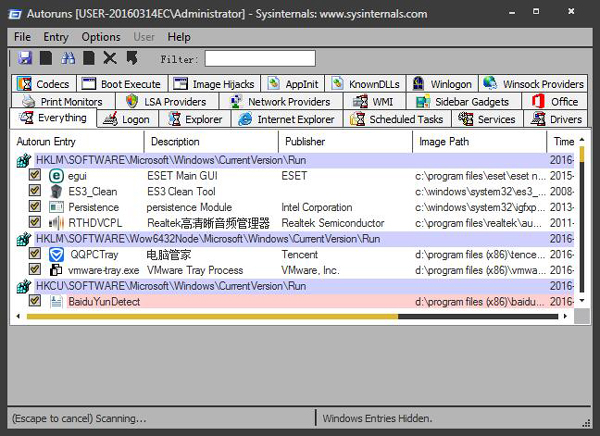Switch to the Winlogon tab
The width and height of the screenshot is (600, 436).
tap(442, 83)
